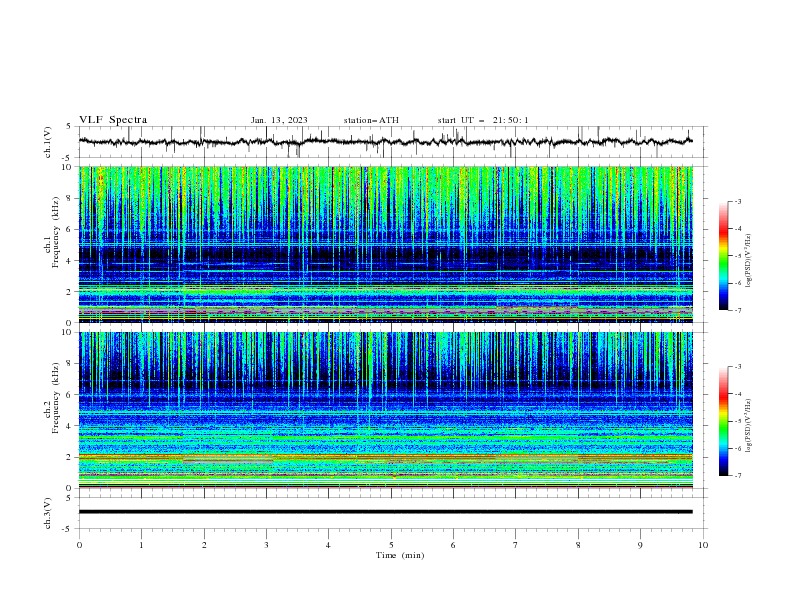The width and height of the screenshot is (792, 612).
Task: Click the "ch.1(V)" axis label
Action: click(x=48, y=142)
